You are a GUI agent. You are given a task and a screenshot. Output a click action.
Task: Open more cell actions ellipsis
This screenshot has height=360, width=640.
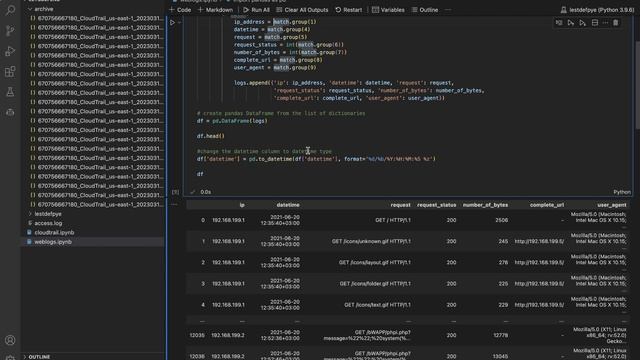click(605, 23)
